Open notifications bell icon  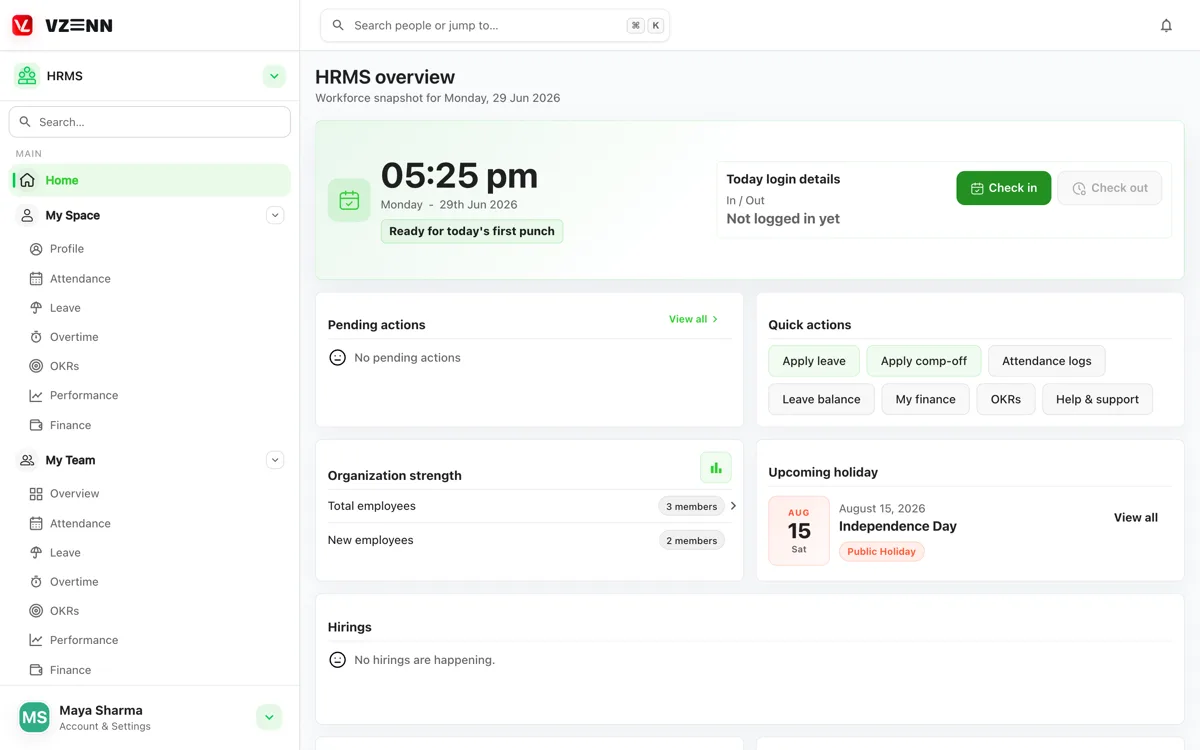tap(1166, 26)
